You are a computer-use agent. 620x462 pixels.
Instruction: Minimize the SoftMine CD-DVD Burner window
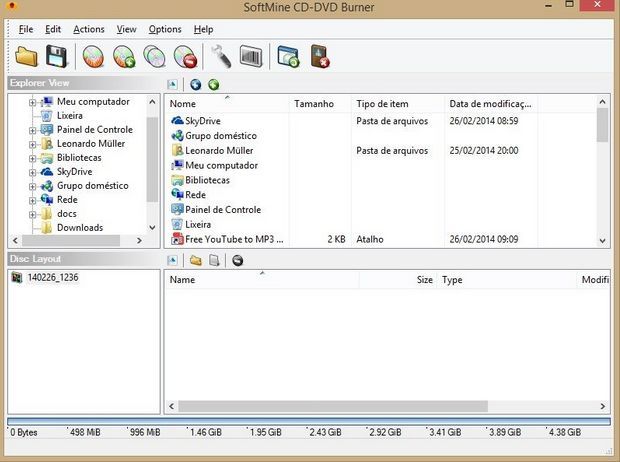548,6
